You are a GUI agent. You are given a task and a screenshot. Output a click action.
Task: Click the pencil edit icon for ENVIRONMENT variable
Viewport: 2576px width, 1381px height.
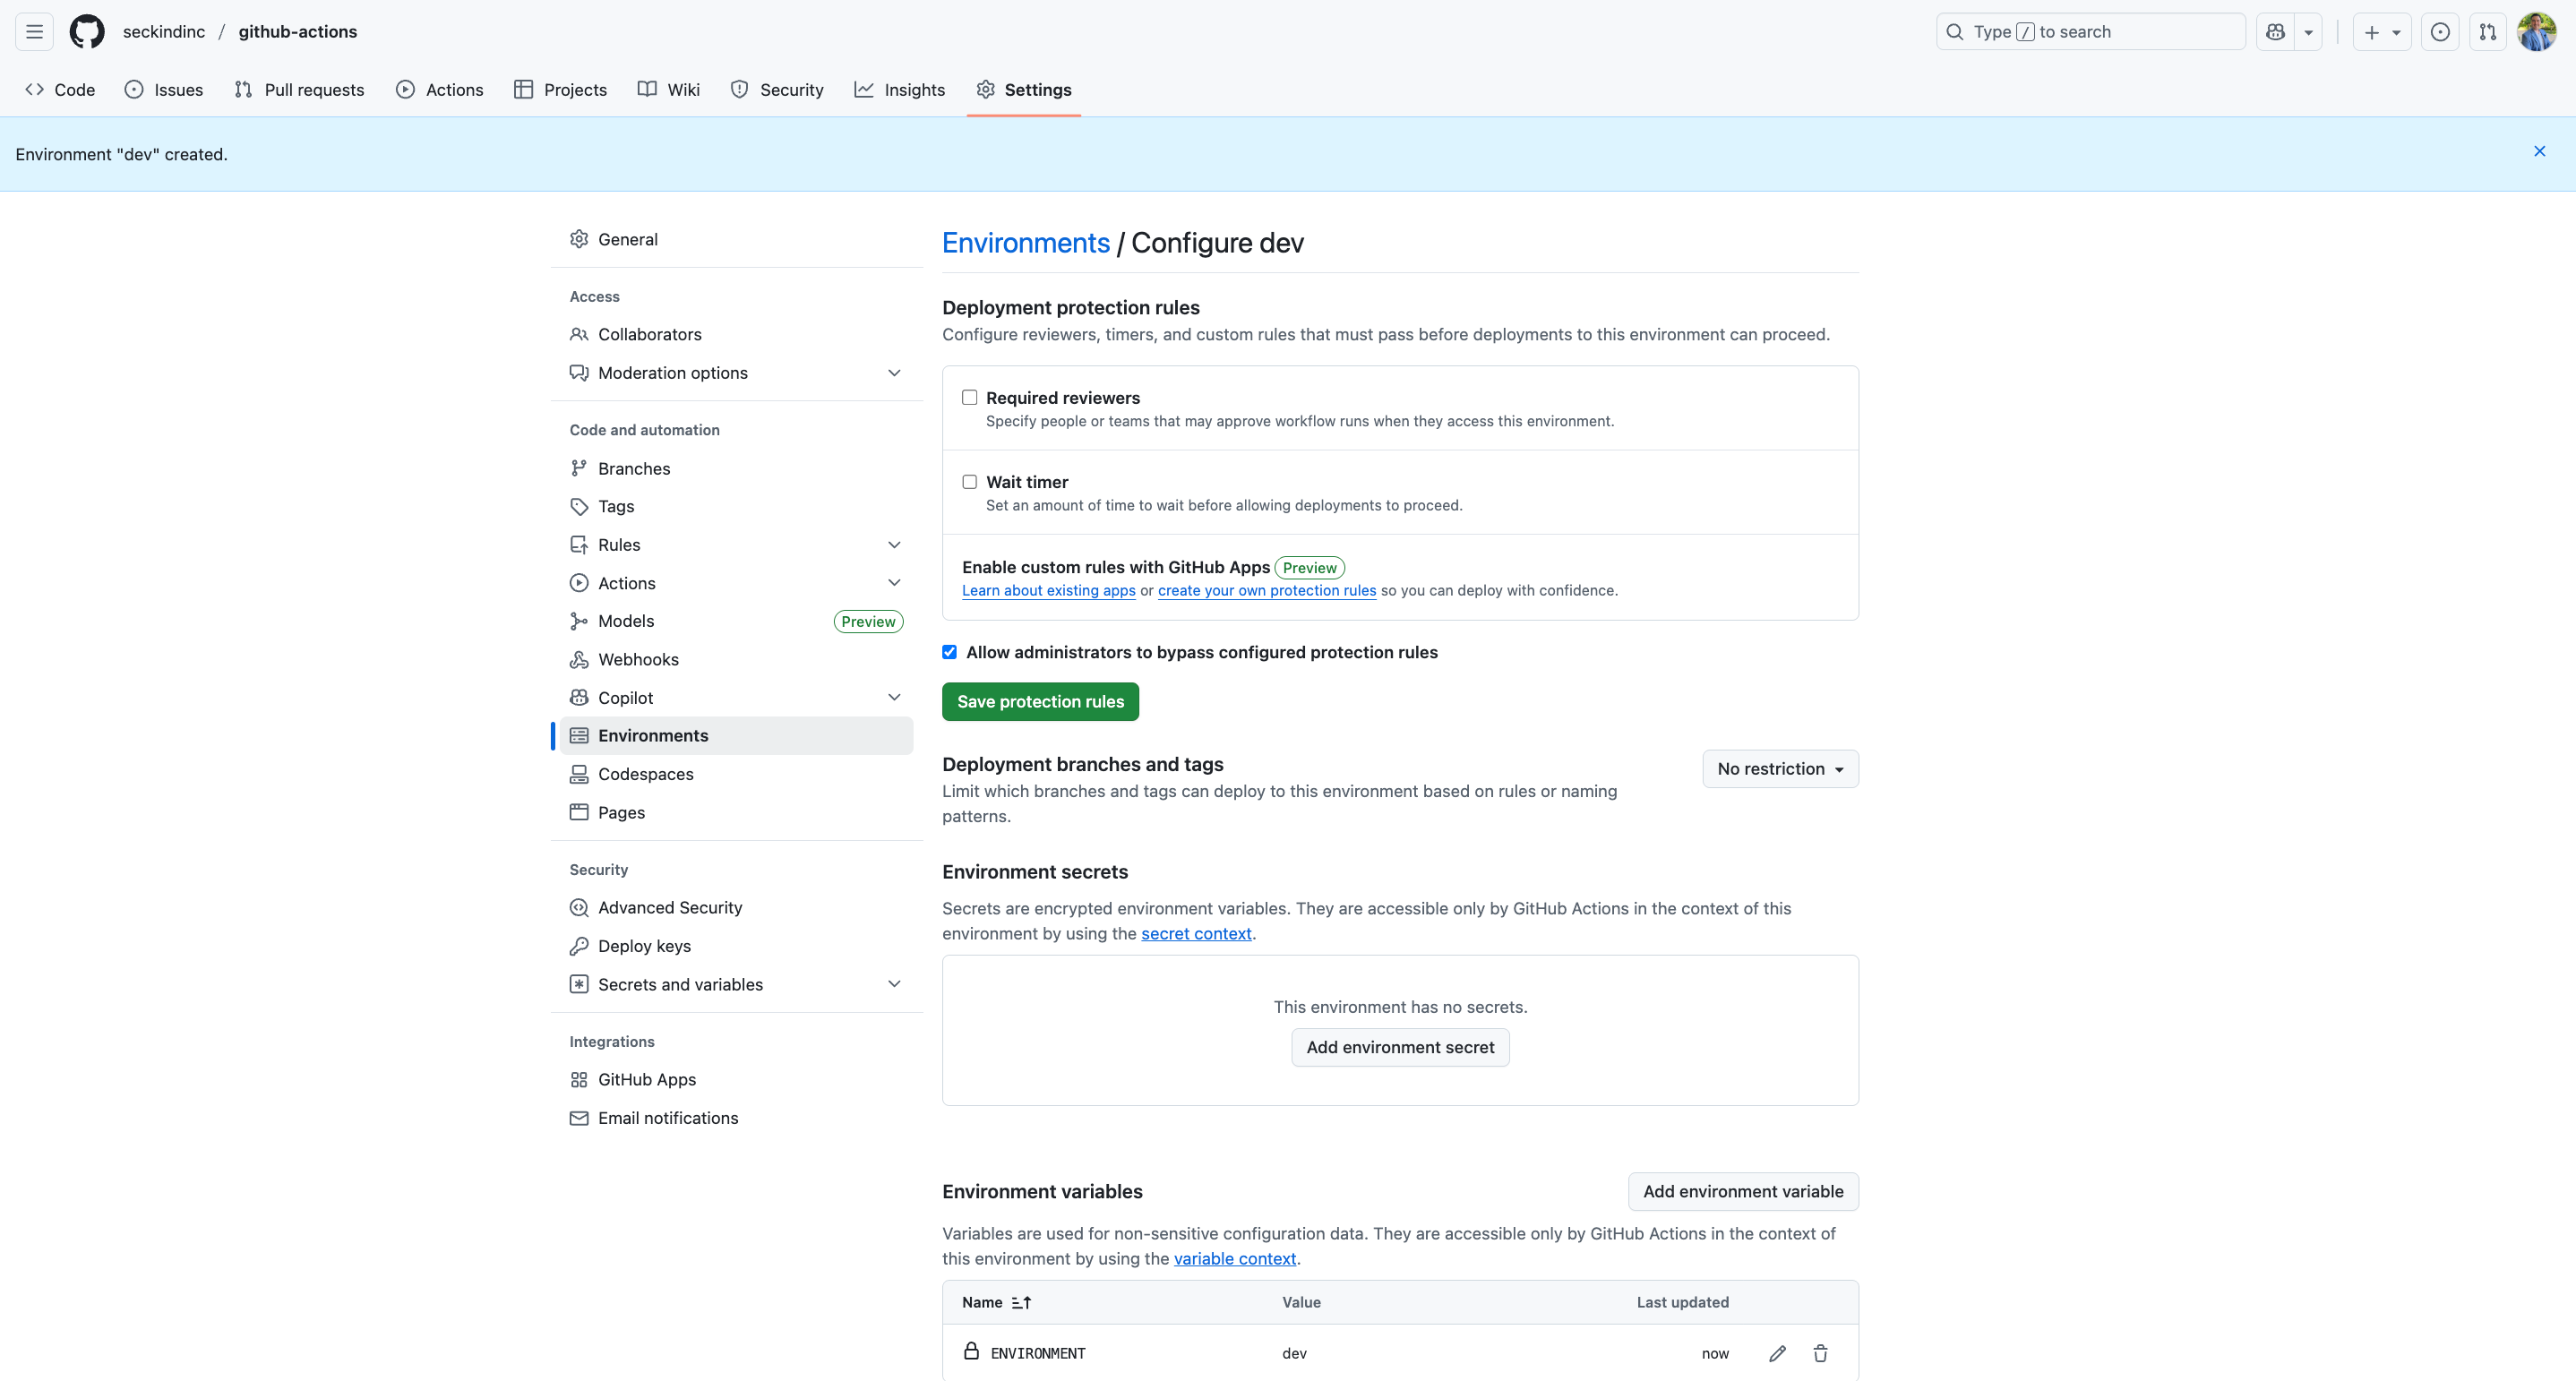pyautogui.click(x=1776, y=1353)
